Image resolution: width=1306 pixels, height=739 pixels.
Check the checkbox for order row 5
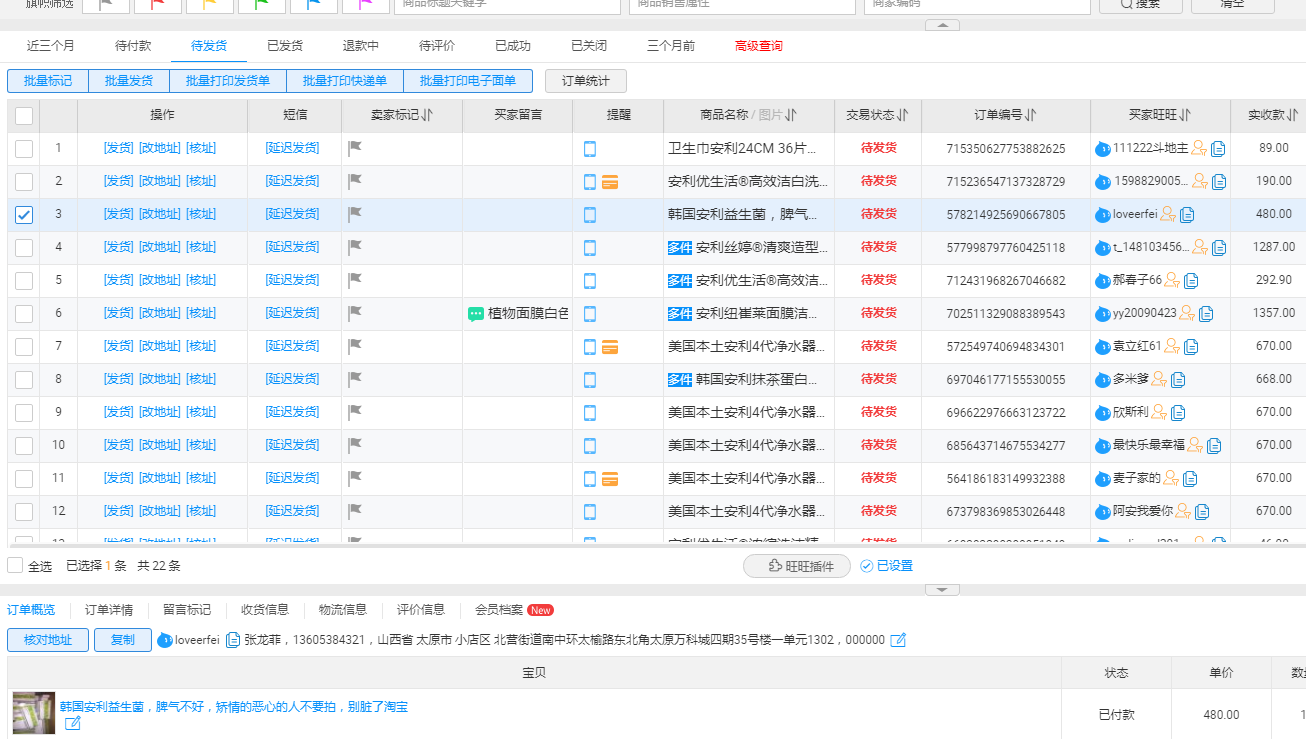24,281
